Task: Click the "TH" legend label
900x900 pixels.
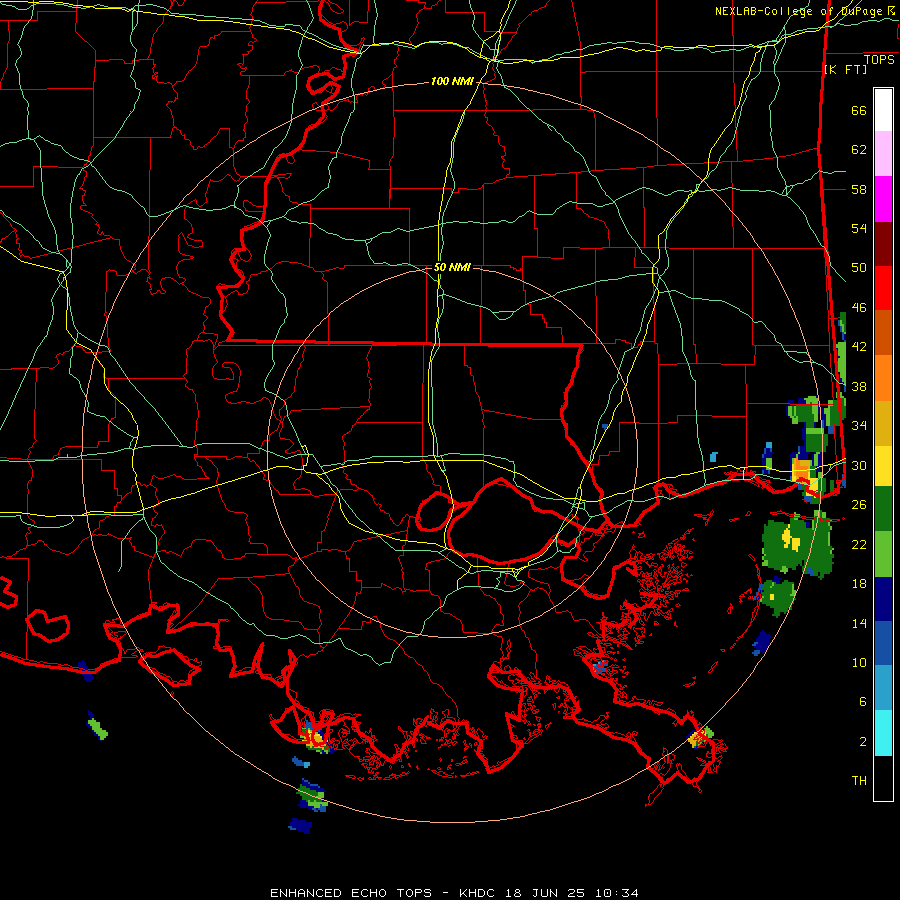Action: point(859,781)
